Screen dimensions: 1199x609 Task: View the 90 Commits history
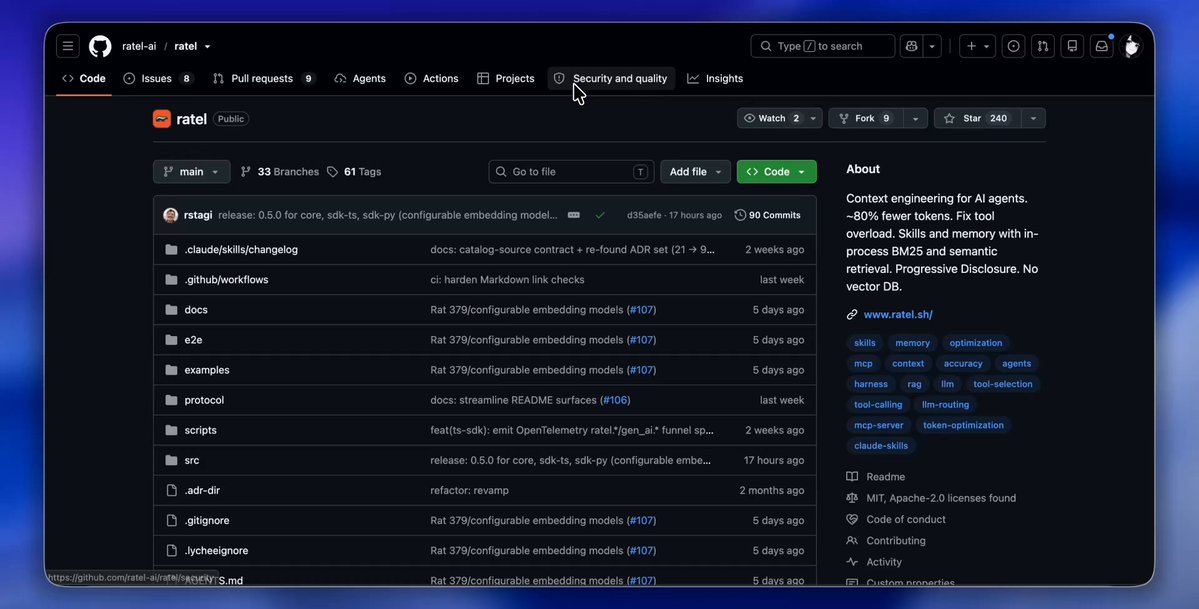(x=768, y=215)
